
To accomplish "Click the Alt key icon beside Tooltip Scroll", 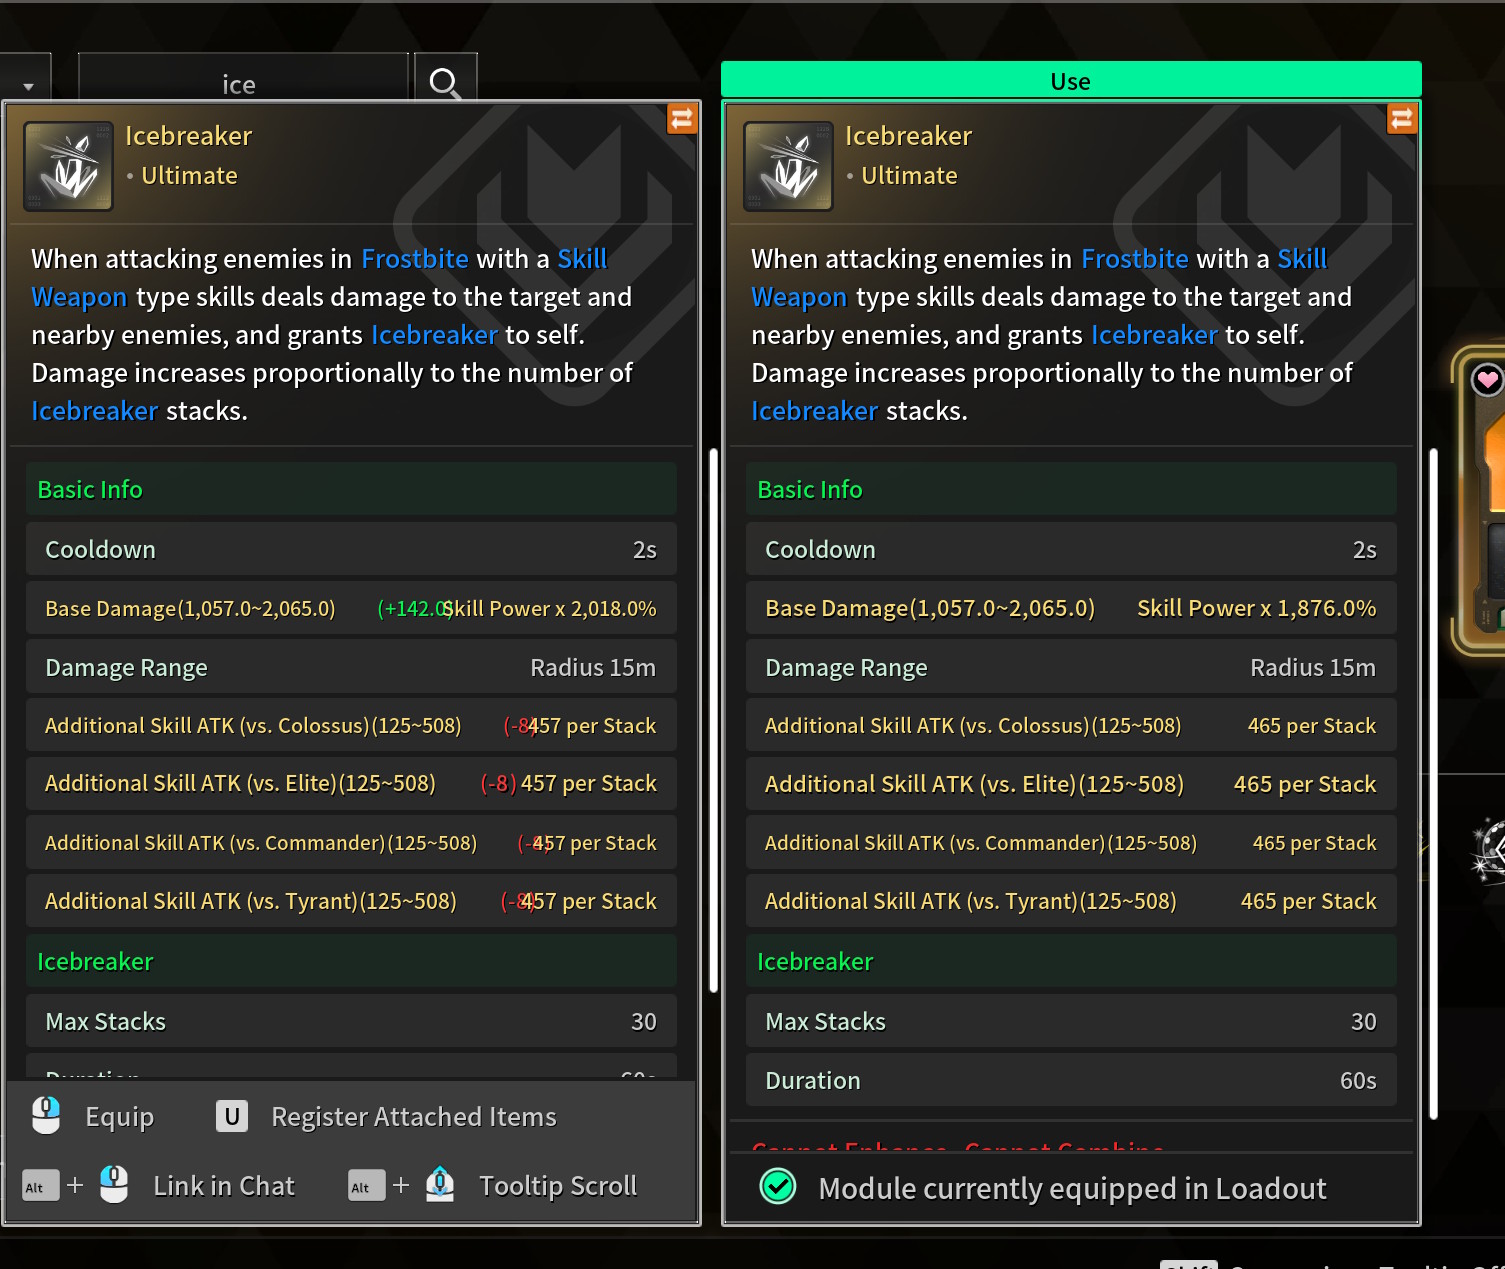I will pos(367,1186).
